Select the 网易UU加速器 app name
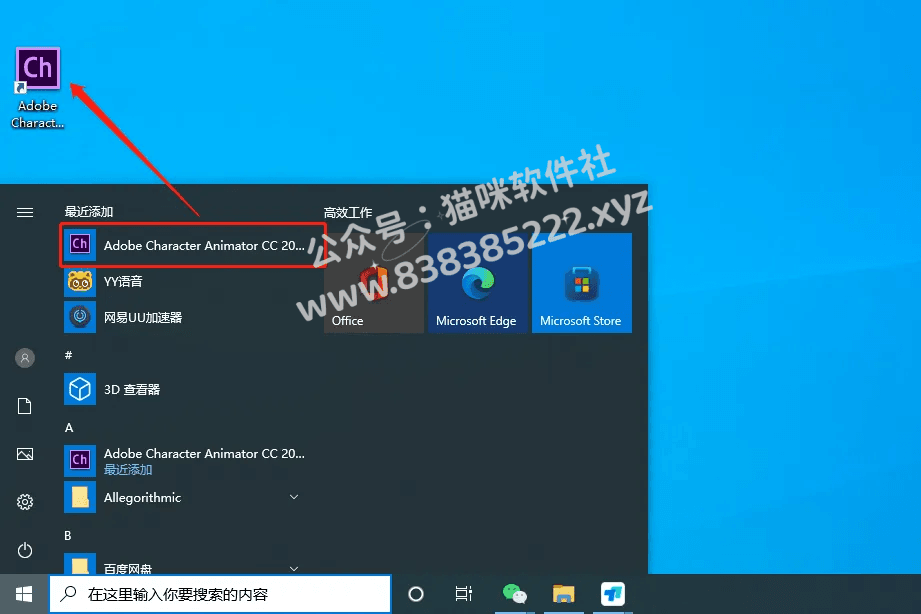Screen dimensions: 921x614 143,317
